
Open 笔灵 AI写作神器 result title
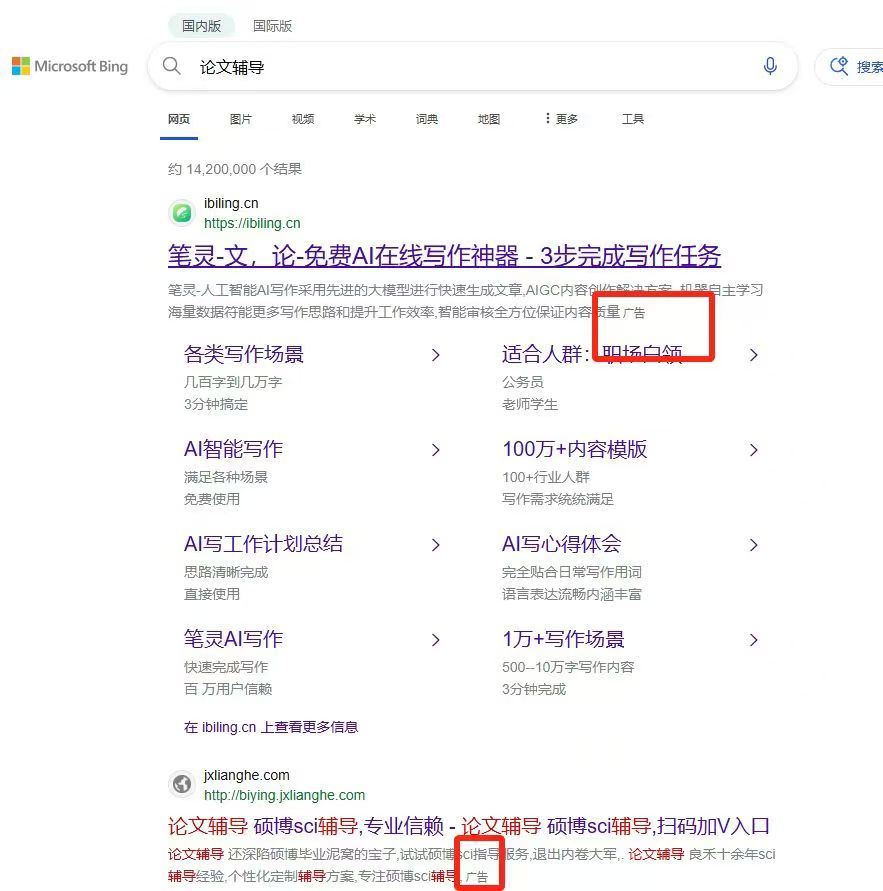tap(444, 256)
